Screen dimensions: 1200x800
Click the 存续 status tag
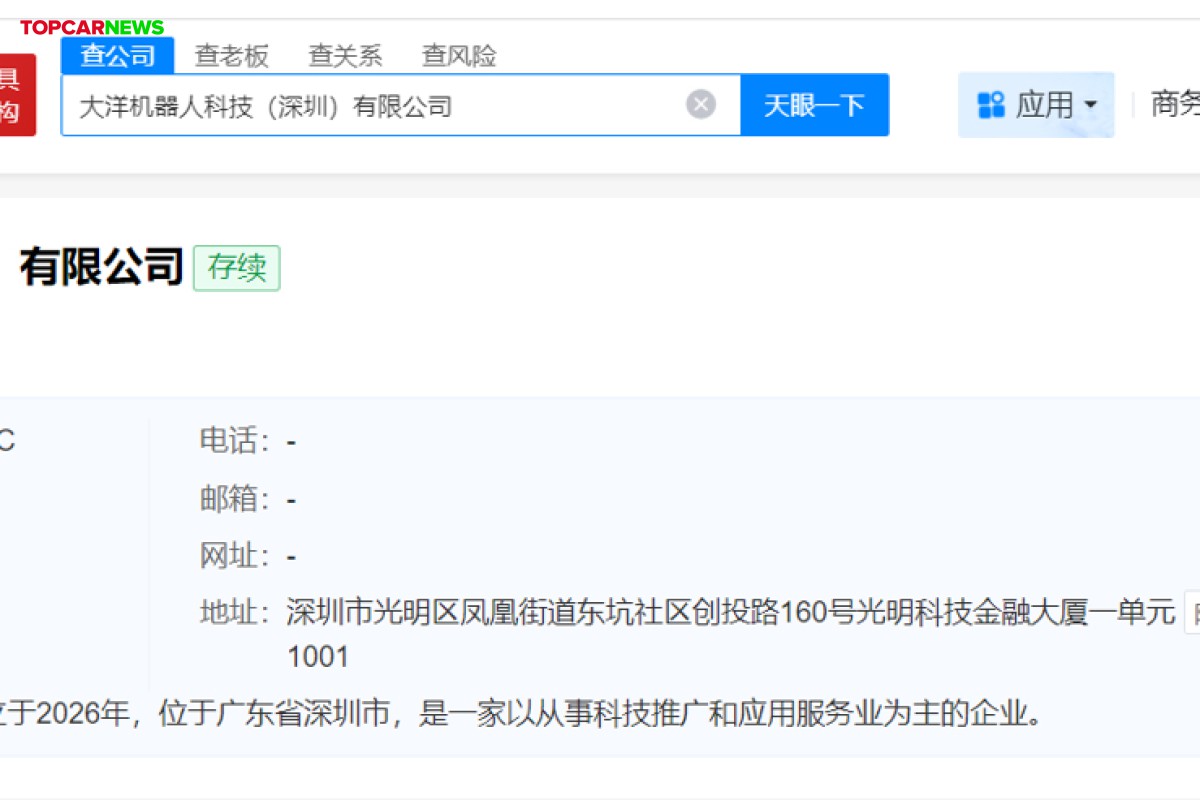tap(237, 268)
